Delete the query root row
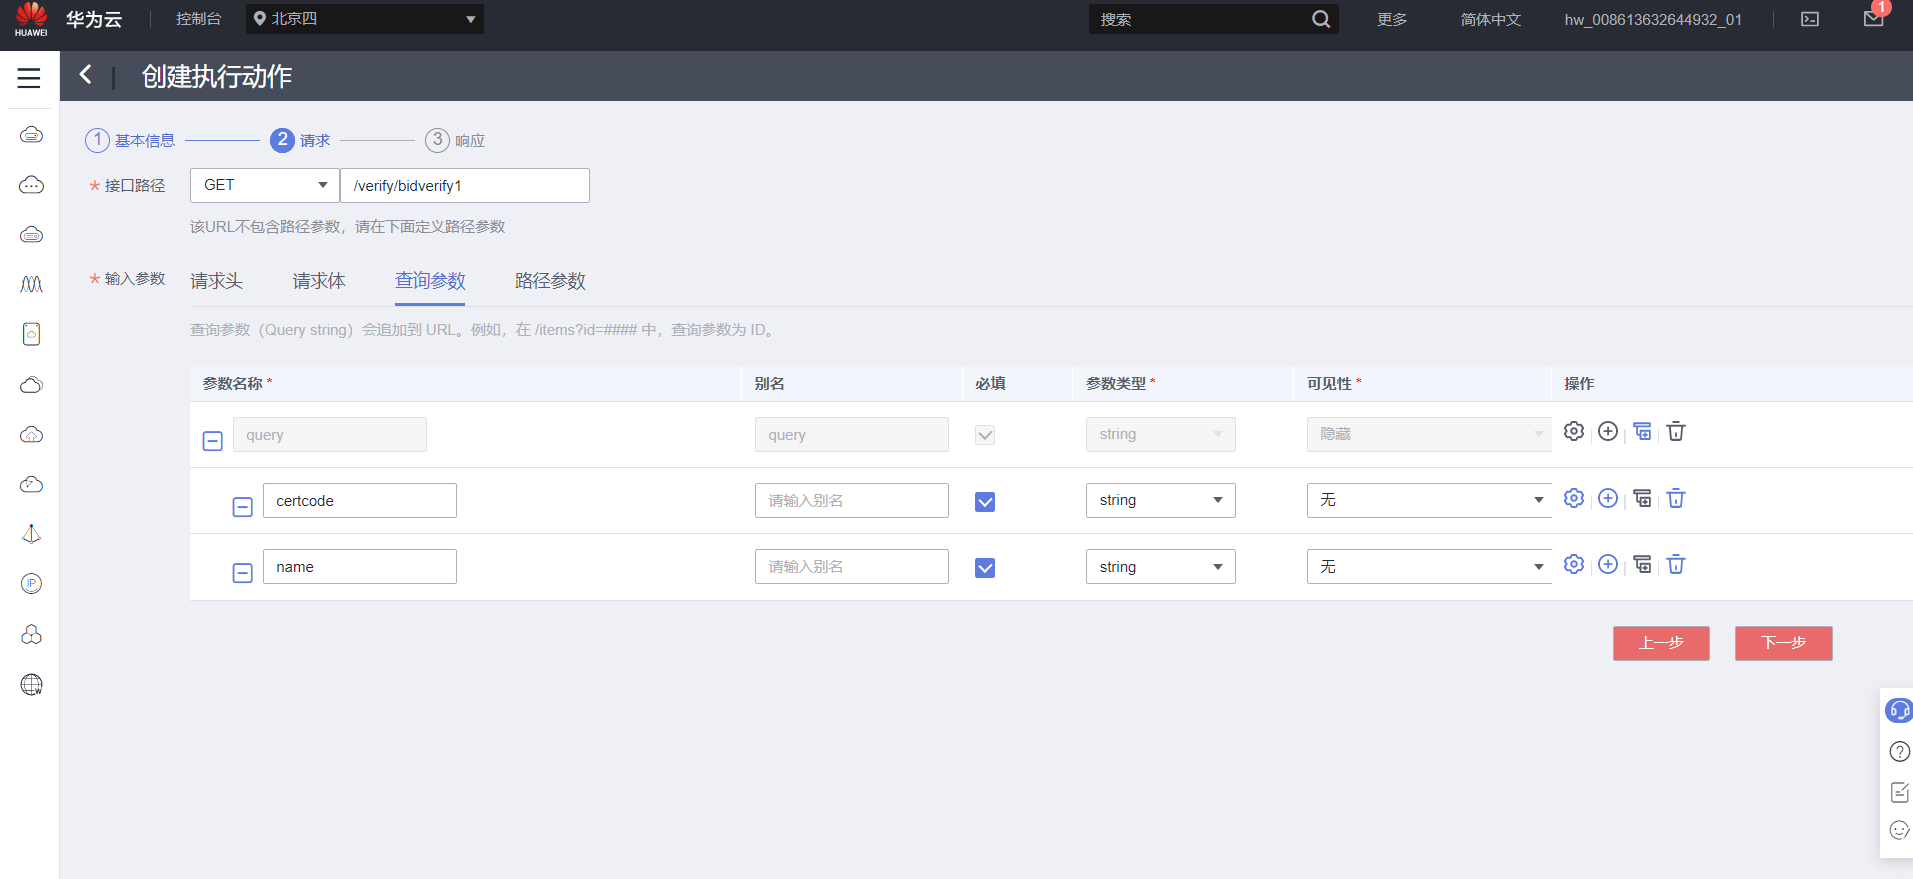The height and width of the screenshot is (879, 1913). (1676, 431)
